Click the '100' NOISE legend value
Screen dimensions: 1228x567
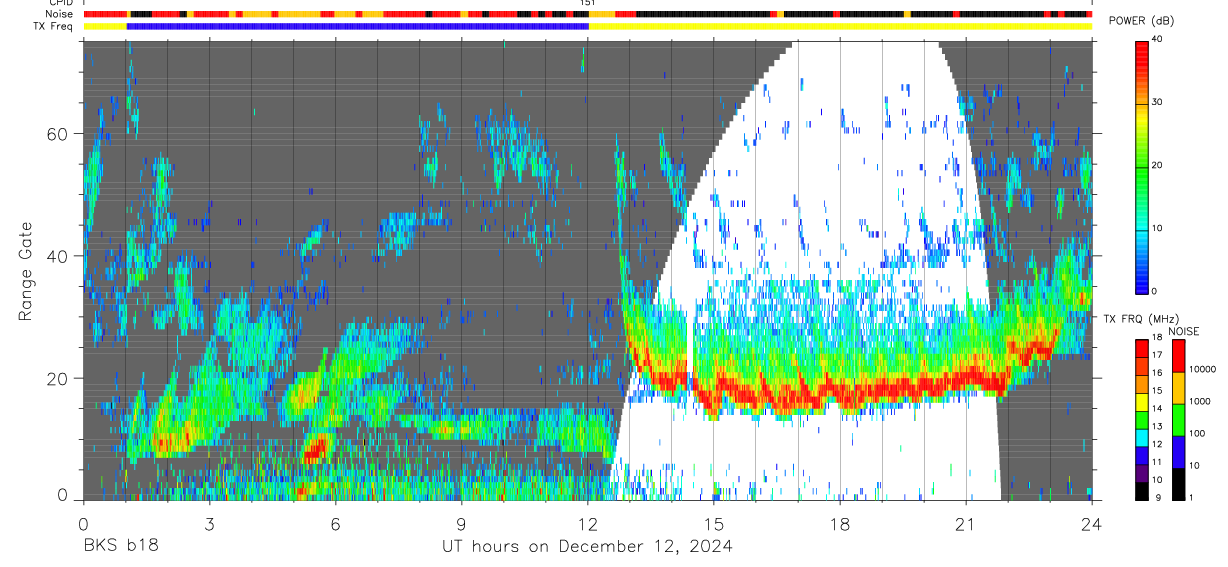point(1197,434)
